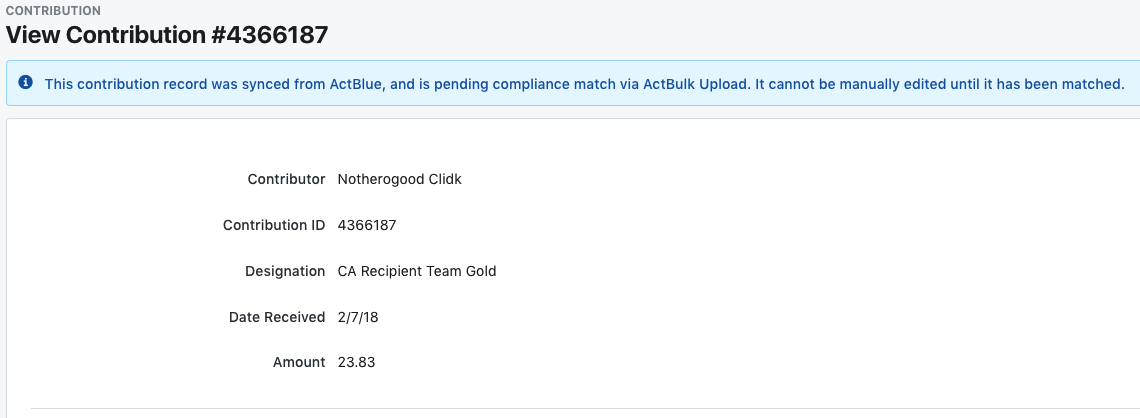Click "ActBulk Upload" in the banner message
The image size is (1140, 418).
(x=696, y=84)
